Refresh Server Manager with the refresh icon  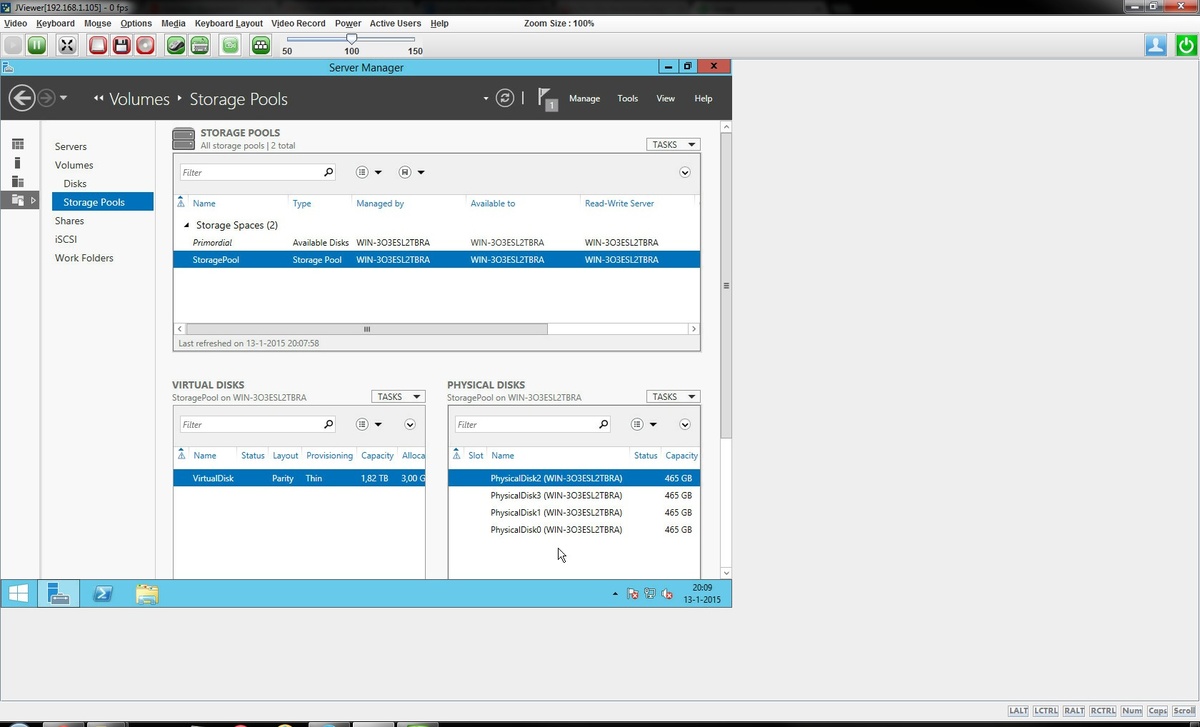(505, 98)
